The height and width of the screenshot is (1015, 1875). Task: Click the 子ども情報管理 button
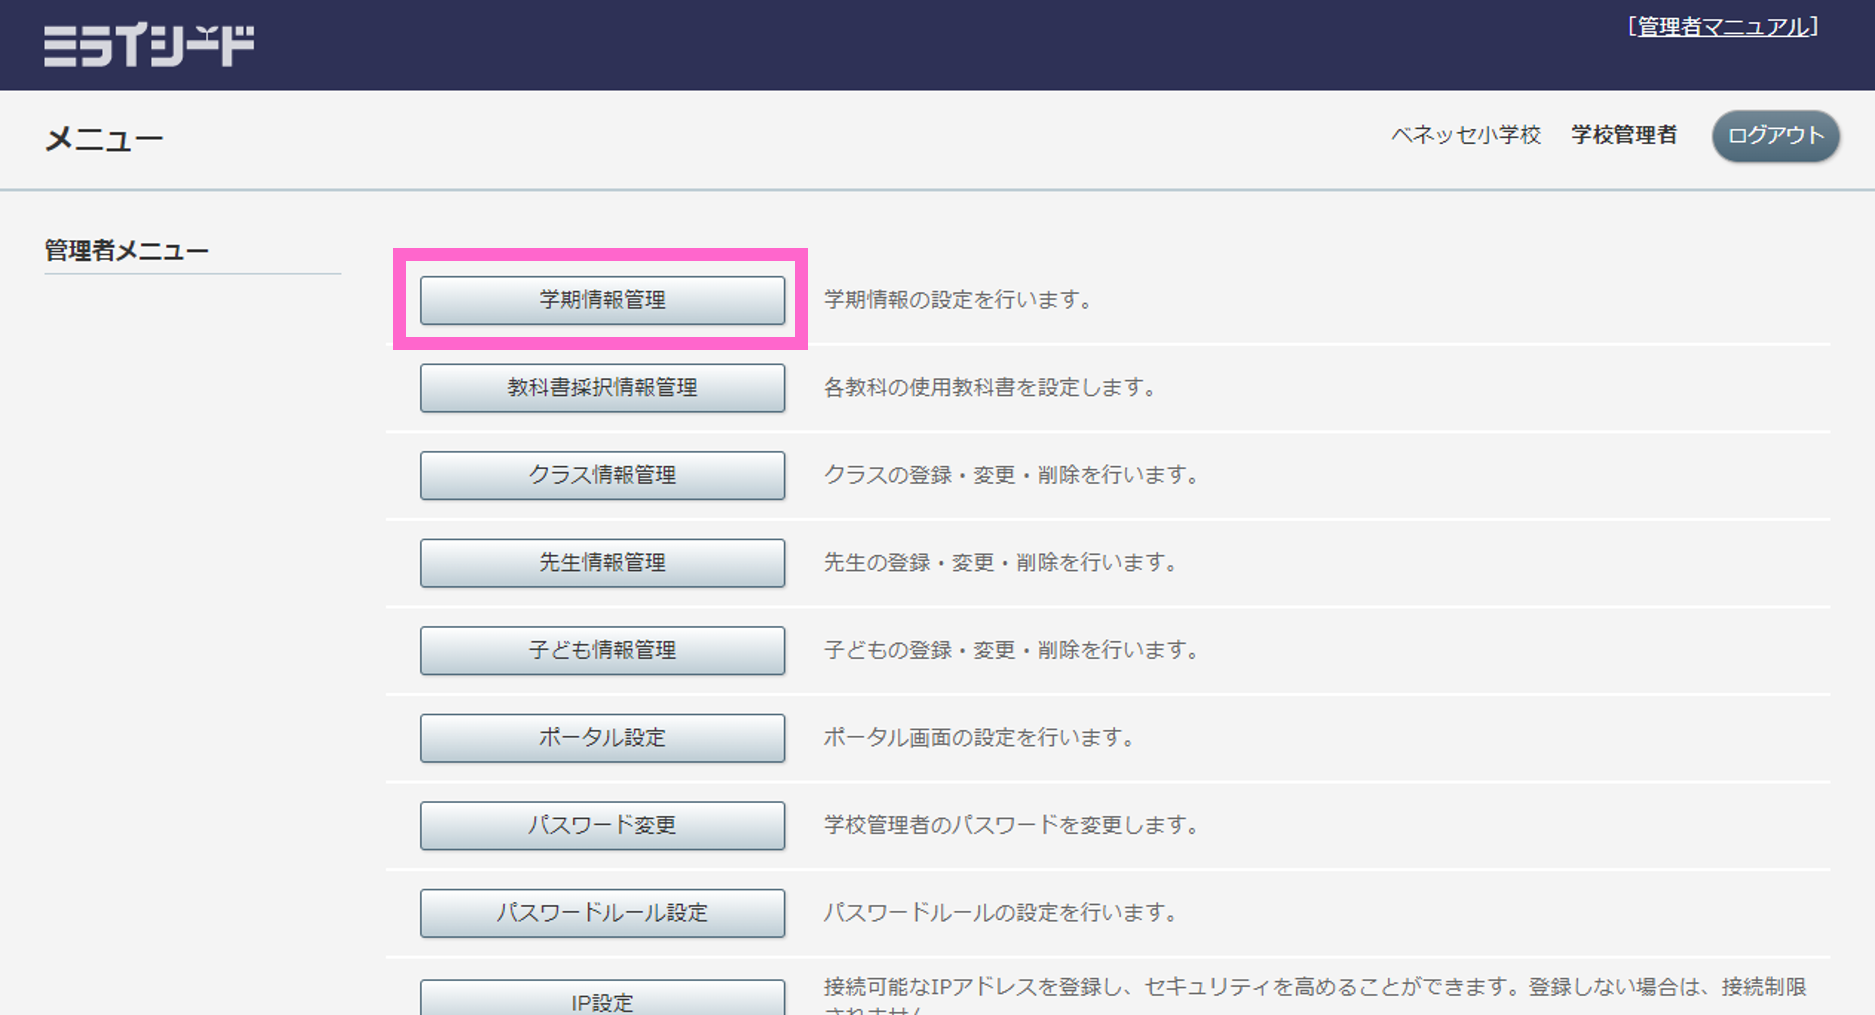click(602, 650)
